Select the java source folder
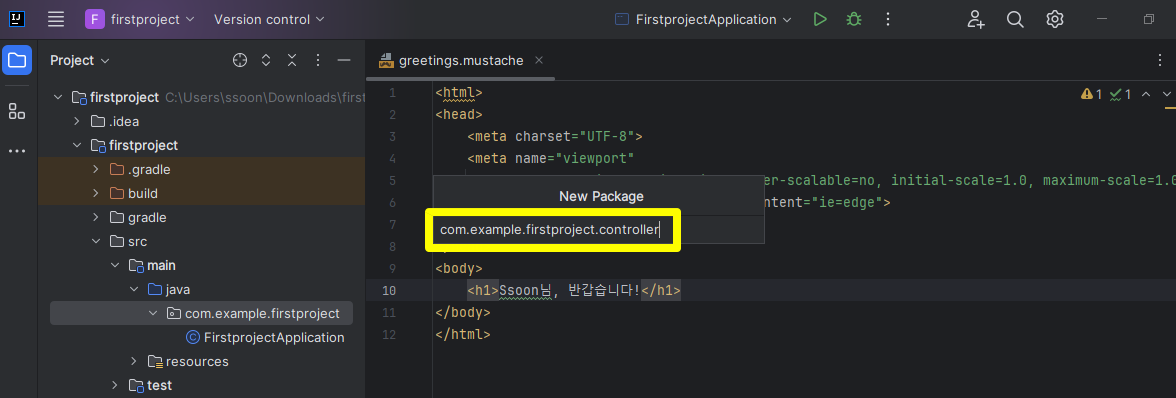 tap(202, 289)
